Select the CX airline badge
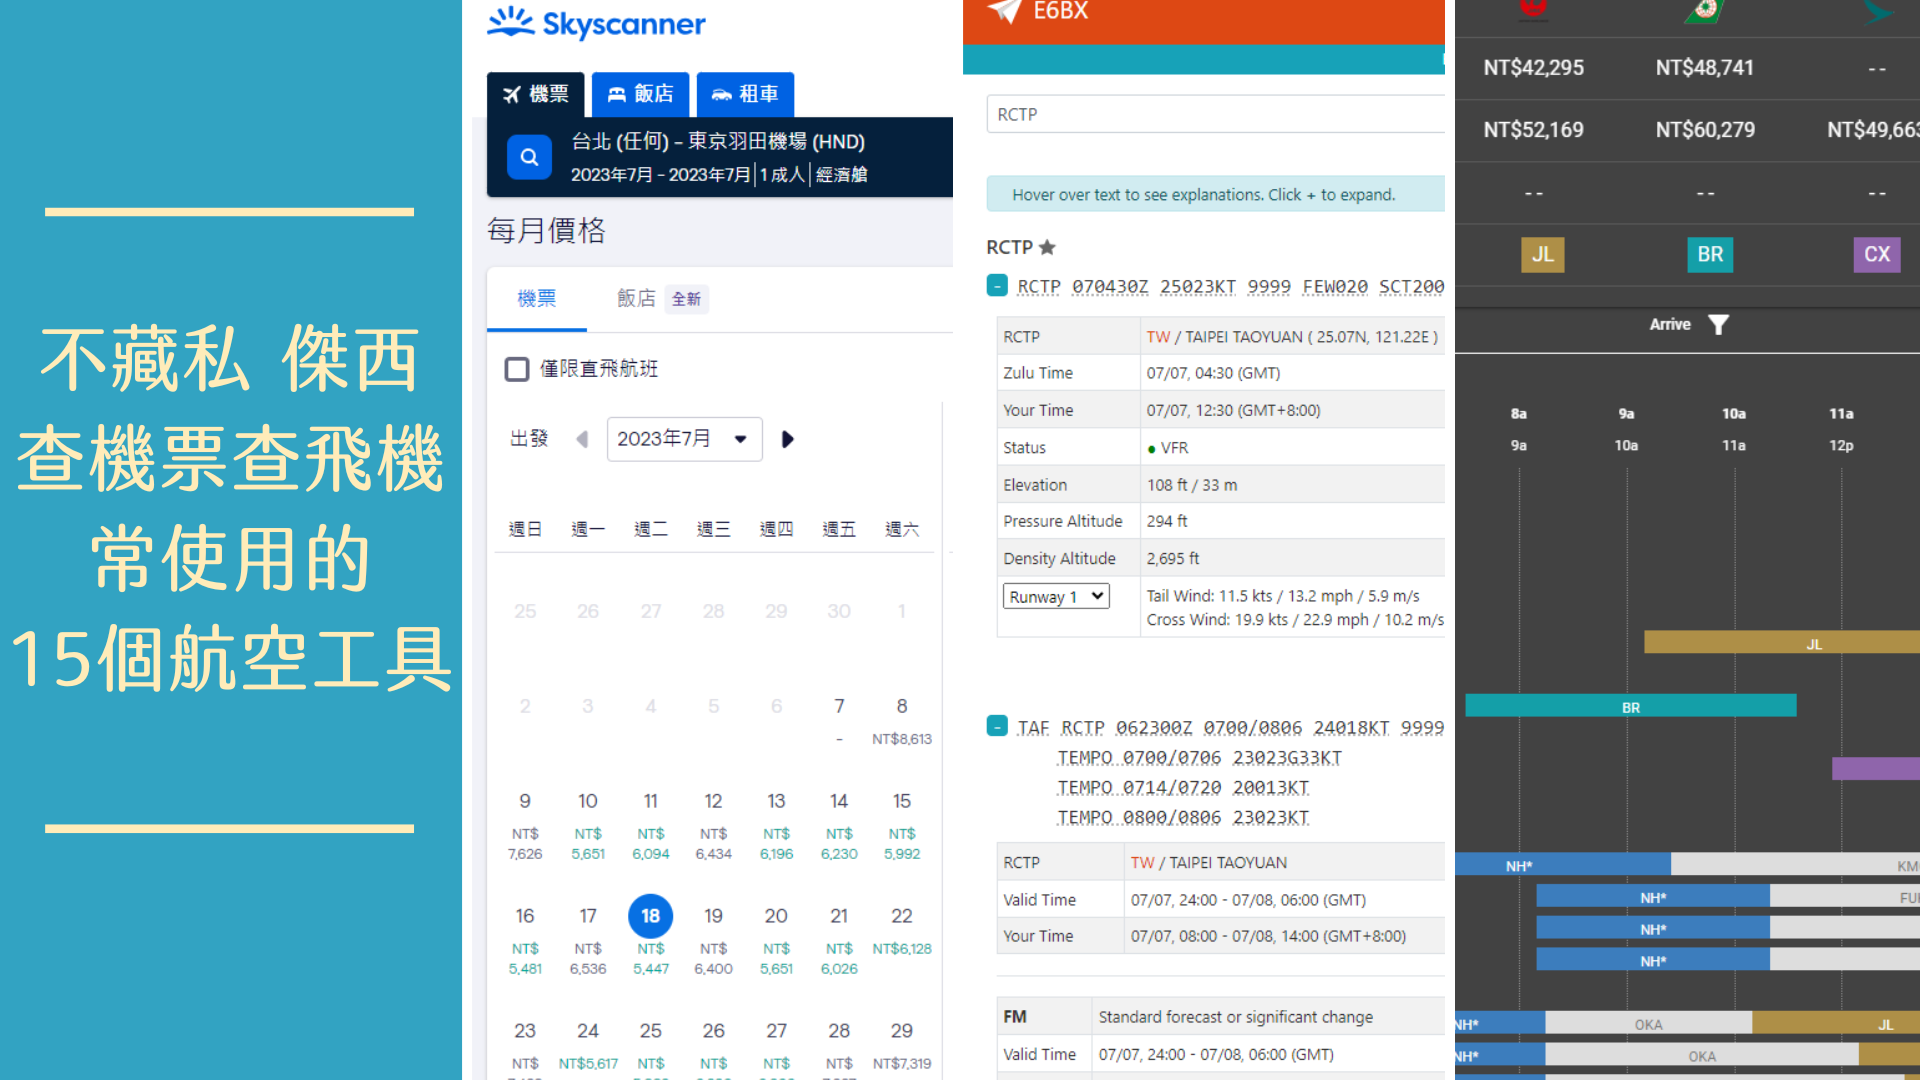The image size is (1920, 1080). pos(1877,254)
